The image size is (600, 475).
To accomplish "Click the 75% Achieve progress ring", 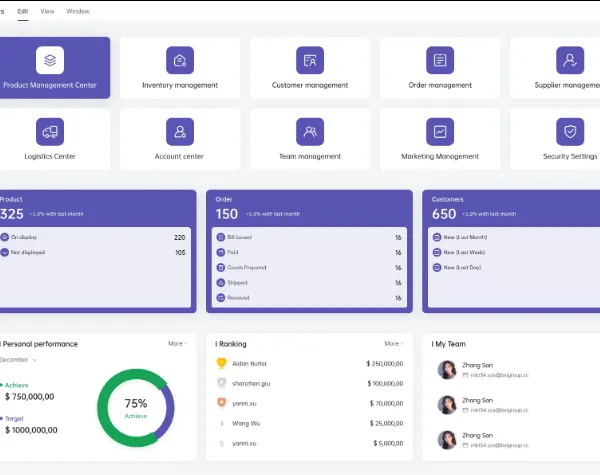I will click(136, 408).
